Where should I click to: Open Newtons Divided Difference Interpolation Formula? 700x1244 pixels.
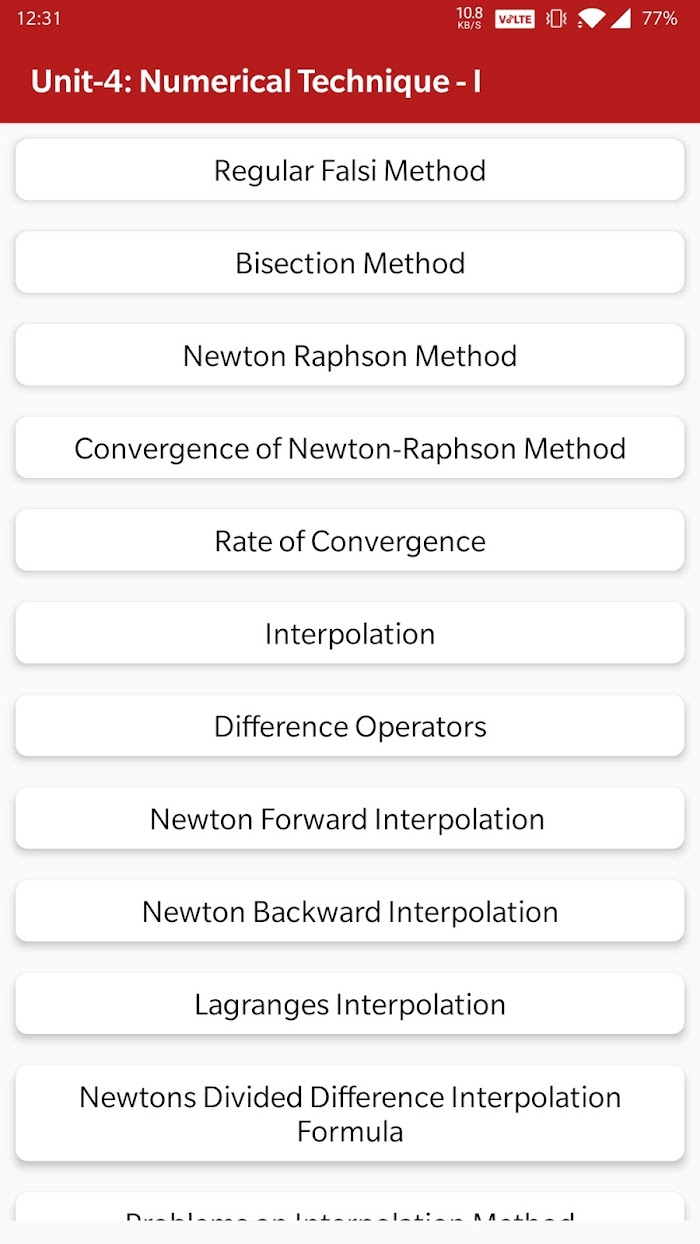350,1114
